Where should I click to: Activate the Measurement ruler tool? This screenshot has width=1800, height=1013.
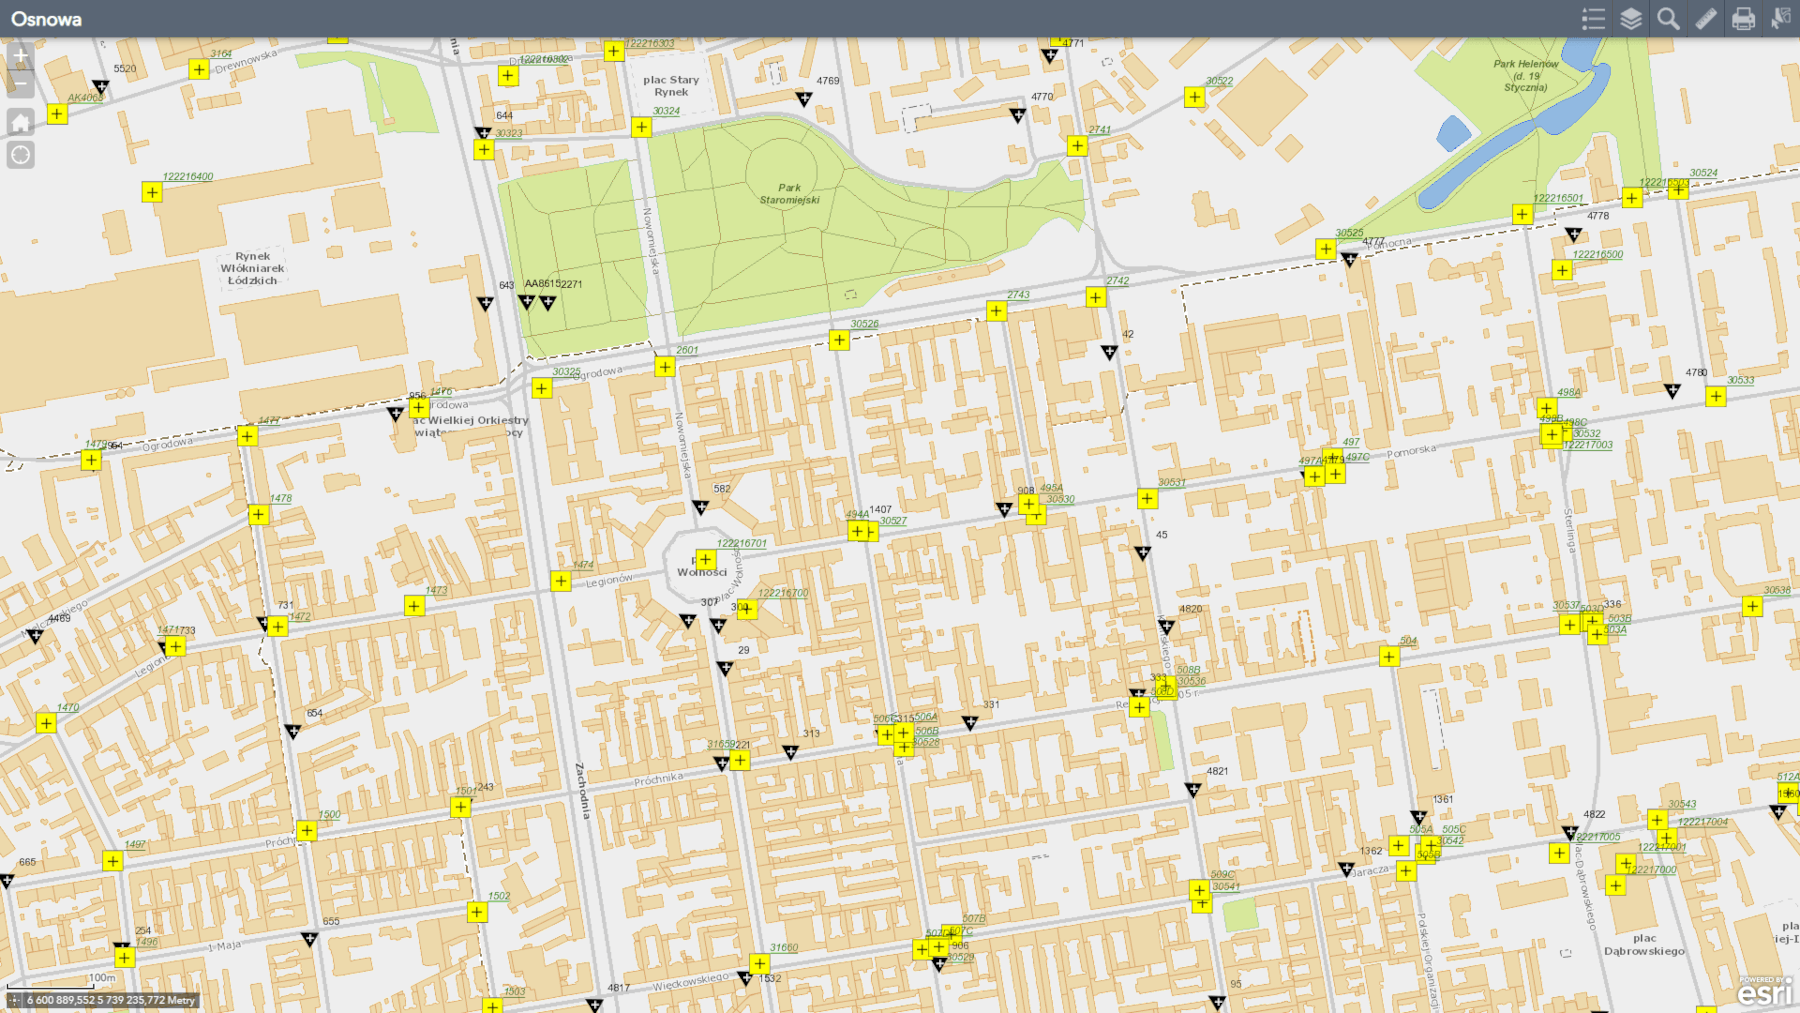tap(1706, 19)
